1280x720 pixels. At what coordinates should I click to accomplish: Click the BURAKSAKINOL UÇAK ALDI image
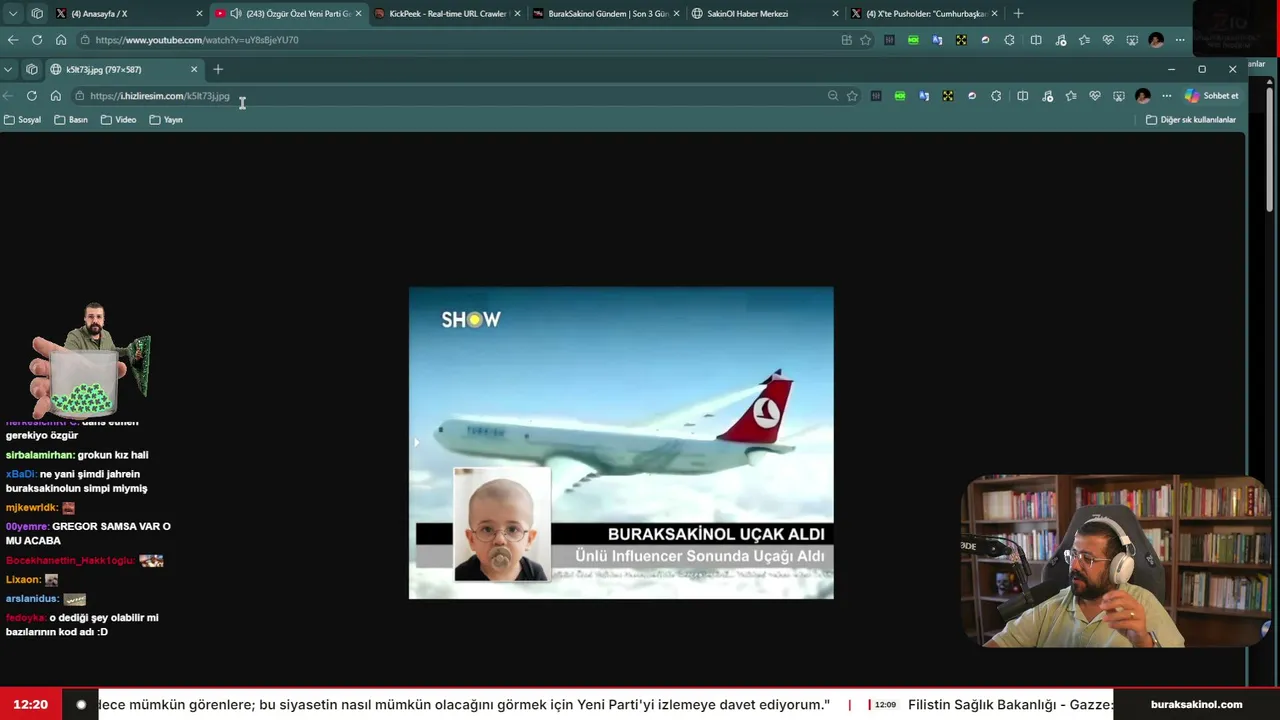621,443
